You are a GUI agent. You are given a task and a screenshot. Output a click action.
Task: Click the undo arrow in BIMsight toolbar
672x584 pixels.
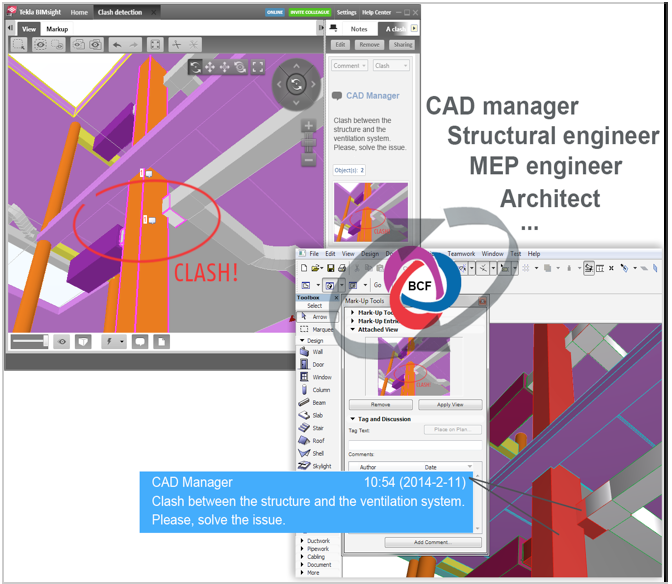tap(117, 44)
